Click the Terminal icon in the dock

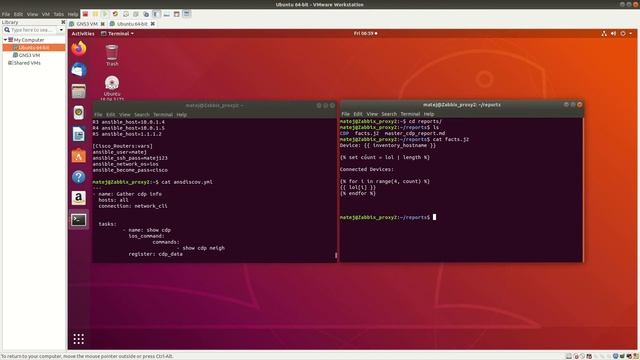pos(79,220)
